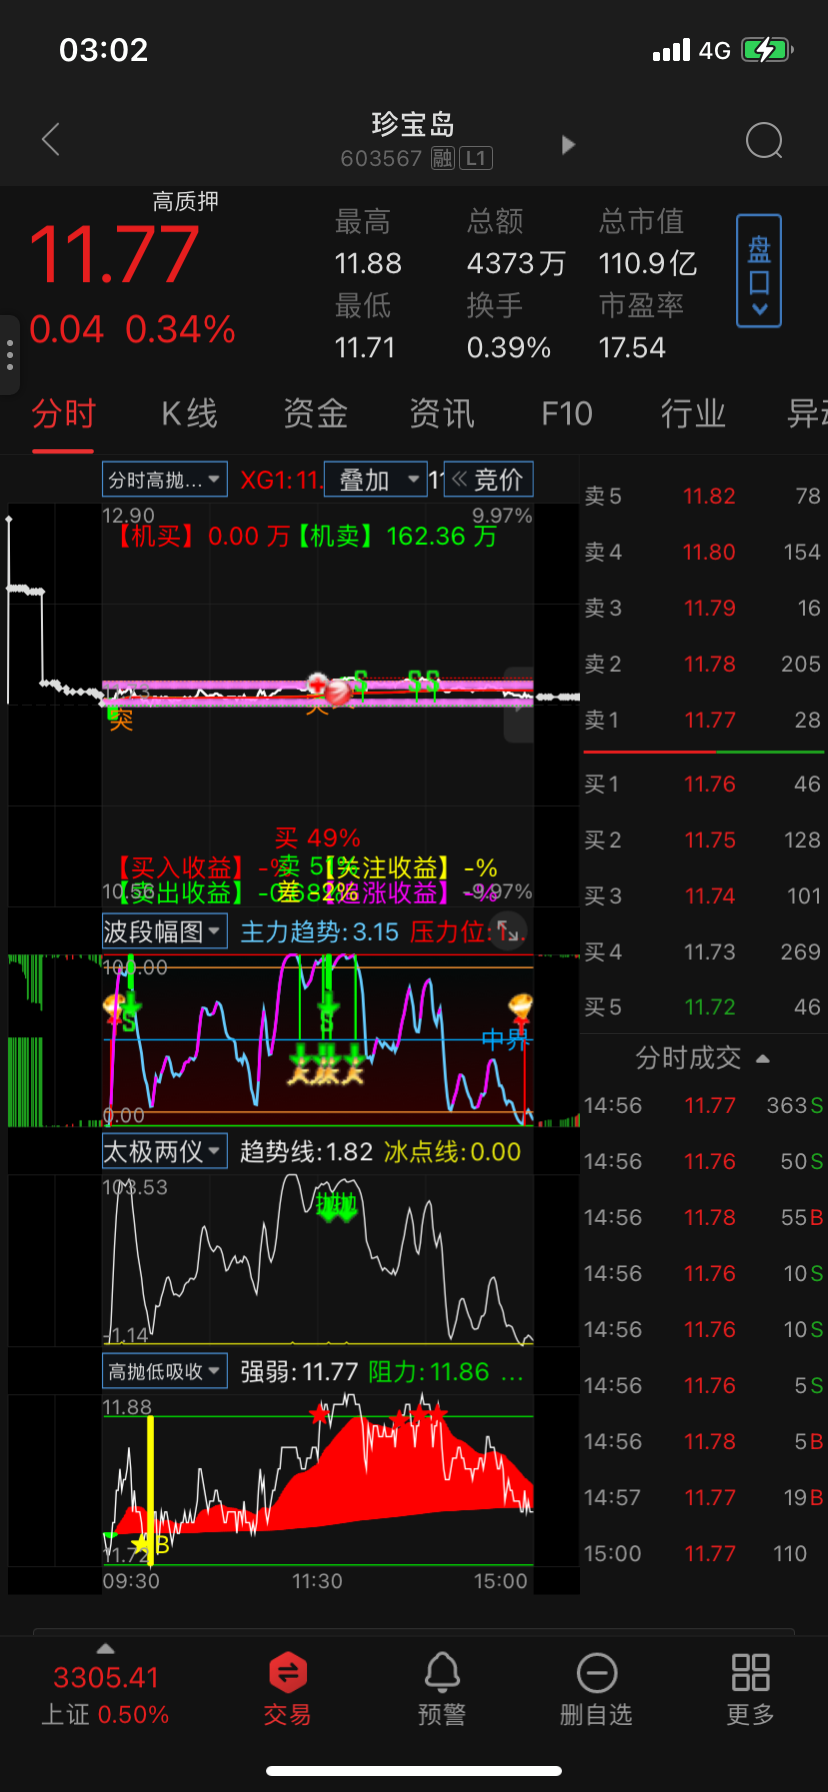Viewport: 828px width, 1792px height.
Task: Open the 高抛低吸收 indicator dropdown
Action: [x=164, y=1371]
